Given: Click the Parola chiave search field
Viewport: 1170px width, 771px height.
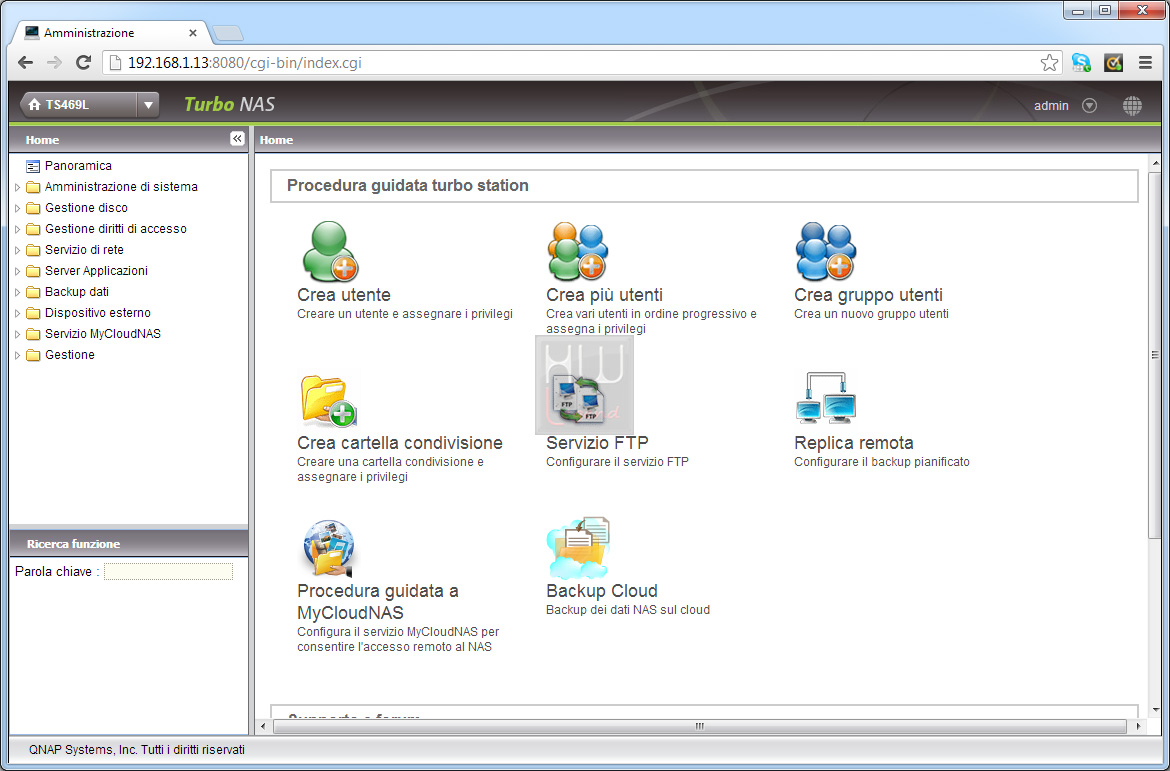Looking at the screenshot, I should (169, 572).
